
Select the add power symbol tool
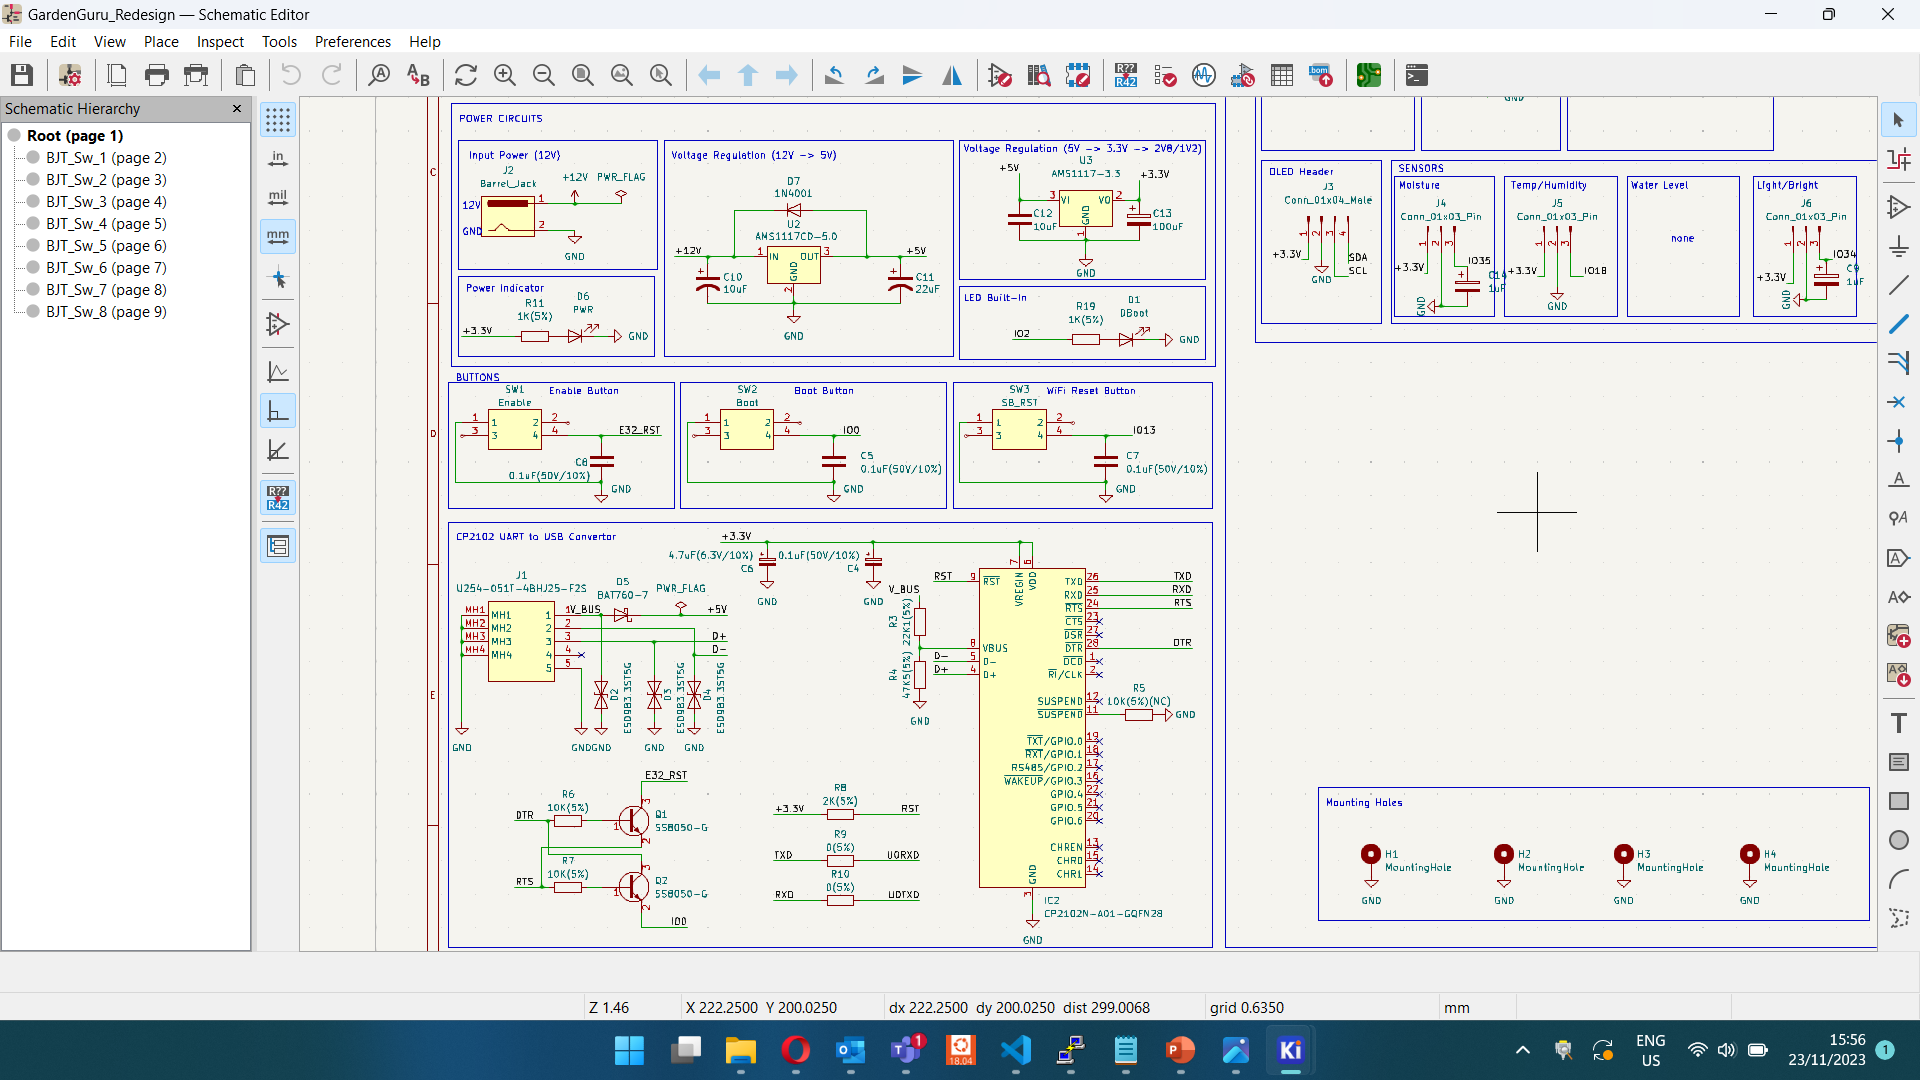coord(1898,246)
